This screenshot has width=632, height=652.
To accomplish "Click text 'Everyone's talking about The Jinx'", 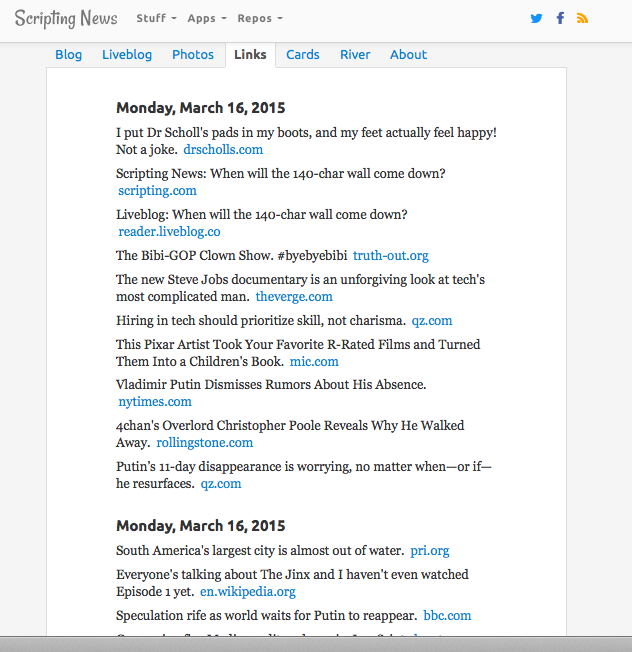I will click(213, 575).
